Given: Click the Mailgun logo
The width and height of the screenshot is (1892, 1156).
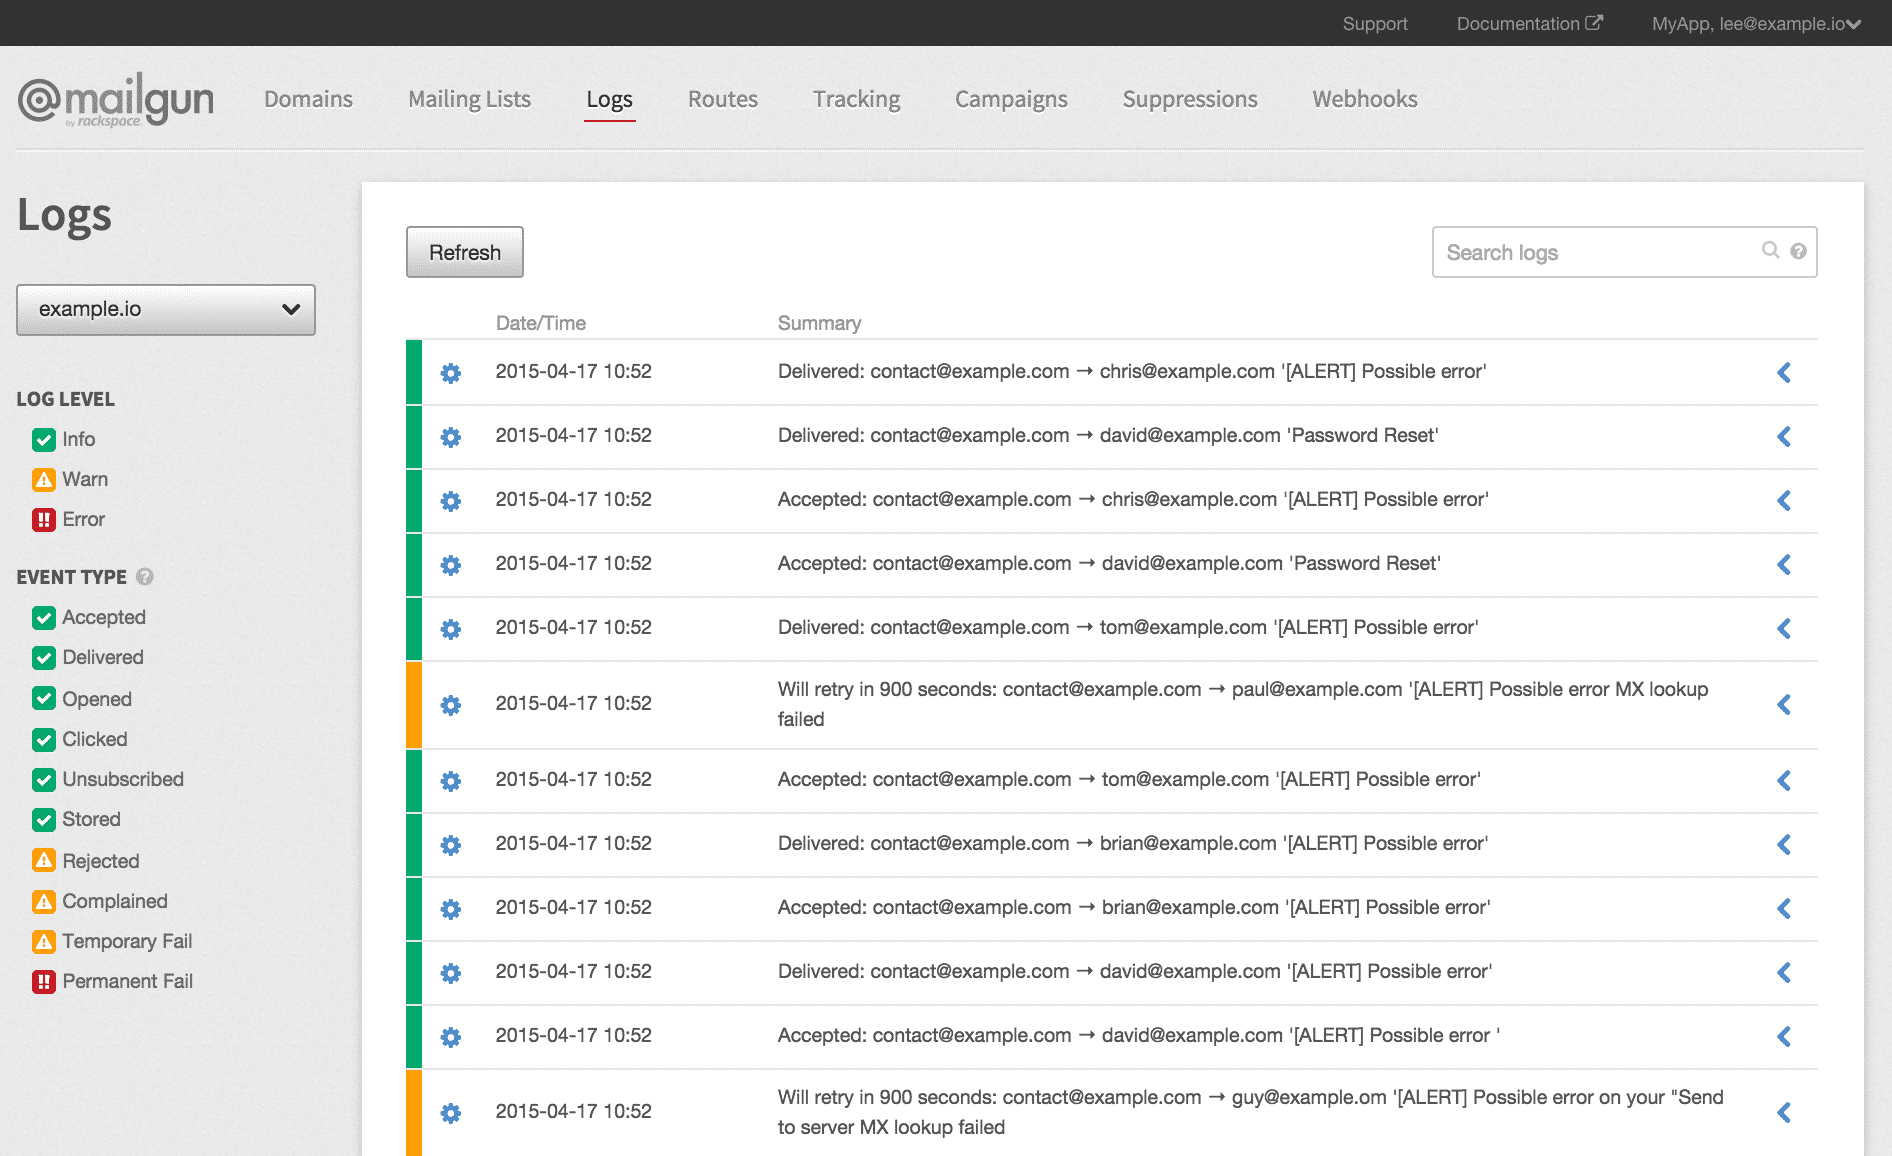Looking at the screenshot, I should pos(116,100).
